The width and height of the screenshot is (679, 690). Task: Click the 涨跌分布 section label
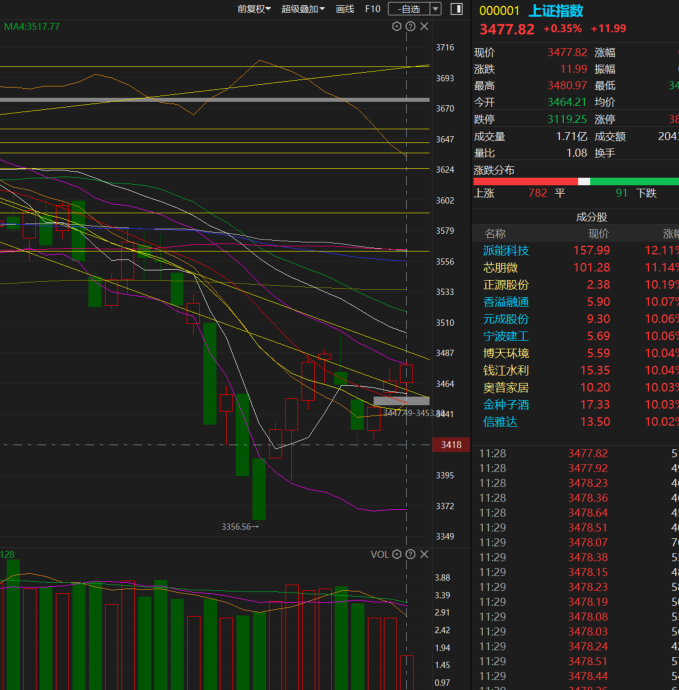pos(494,170)
